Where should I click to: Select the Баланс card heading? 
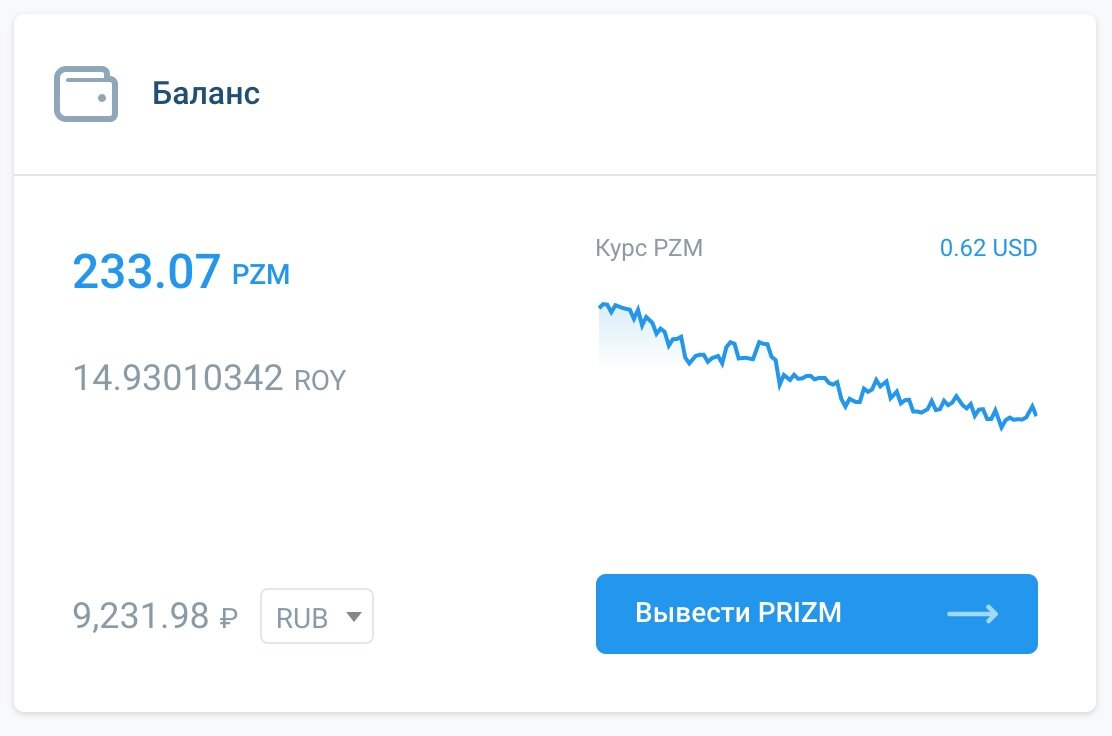coord(206,94)
